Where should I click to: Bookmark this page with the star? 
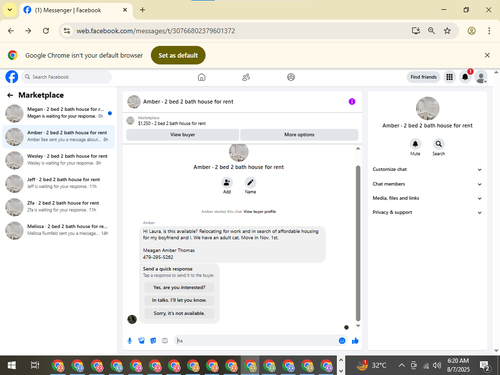[447, 31]
